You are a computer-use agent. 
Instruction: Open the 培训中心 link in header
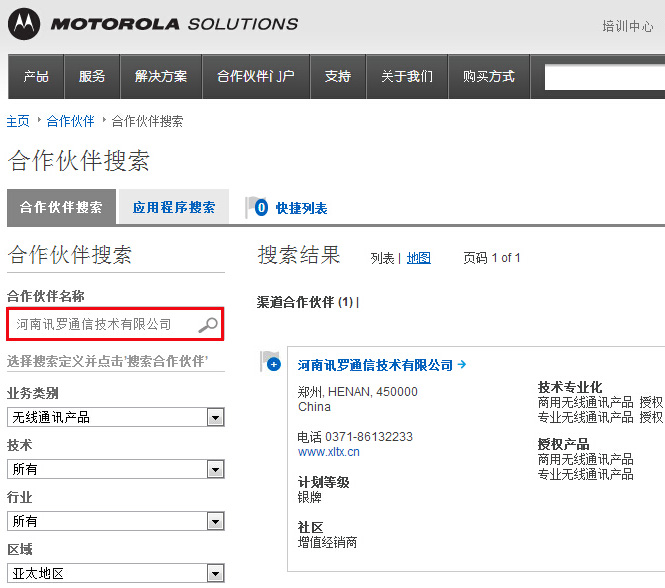tap(628, 26)
